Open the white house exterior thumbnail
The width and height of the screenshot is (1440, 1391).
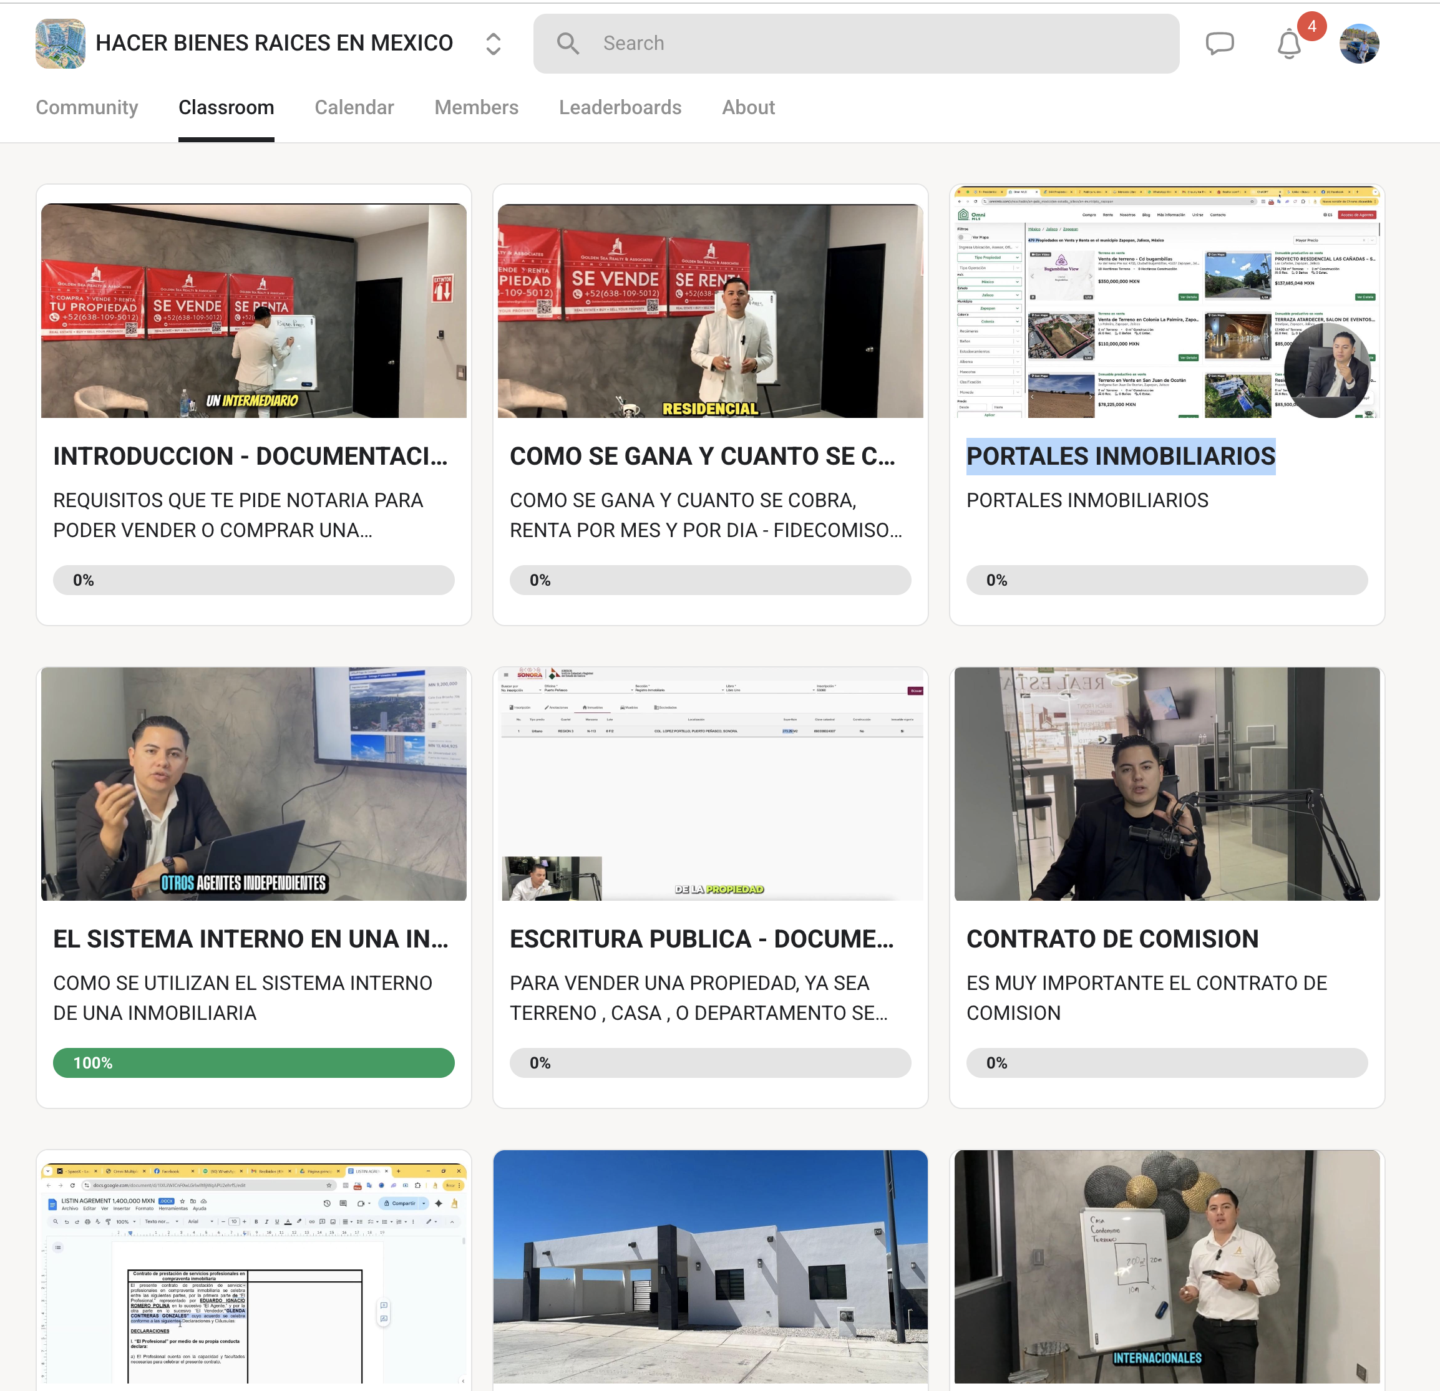point(711,1267)
